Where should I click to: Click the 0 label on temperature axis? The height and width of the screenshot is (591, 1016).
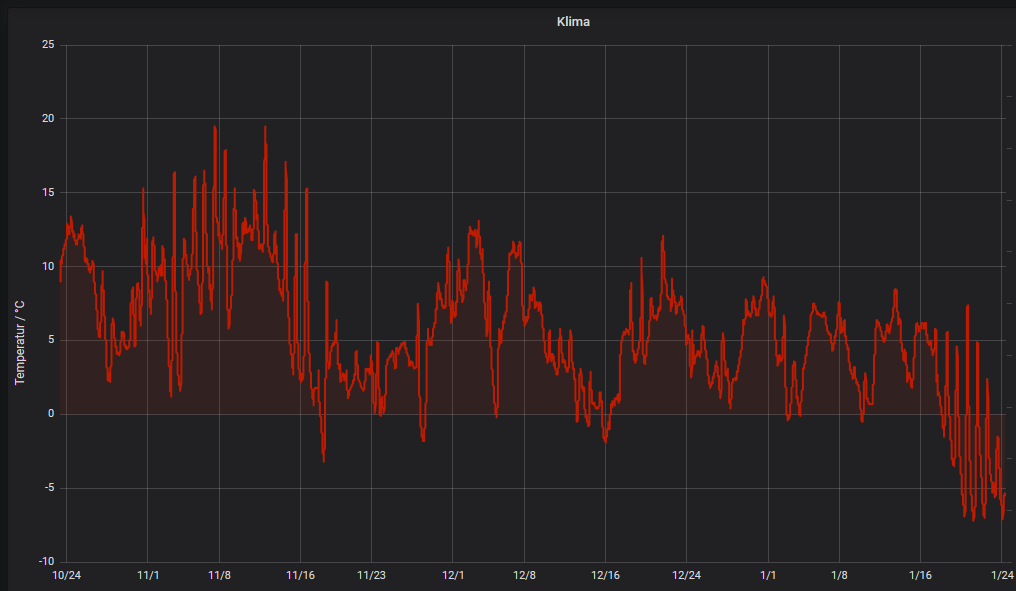click(x=51, y=414)
